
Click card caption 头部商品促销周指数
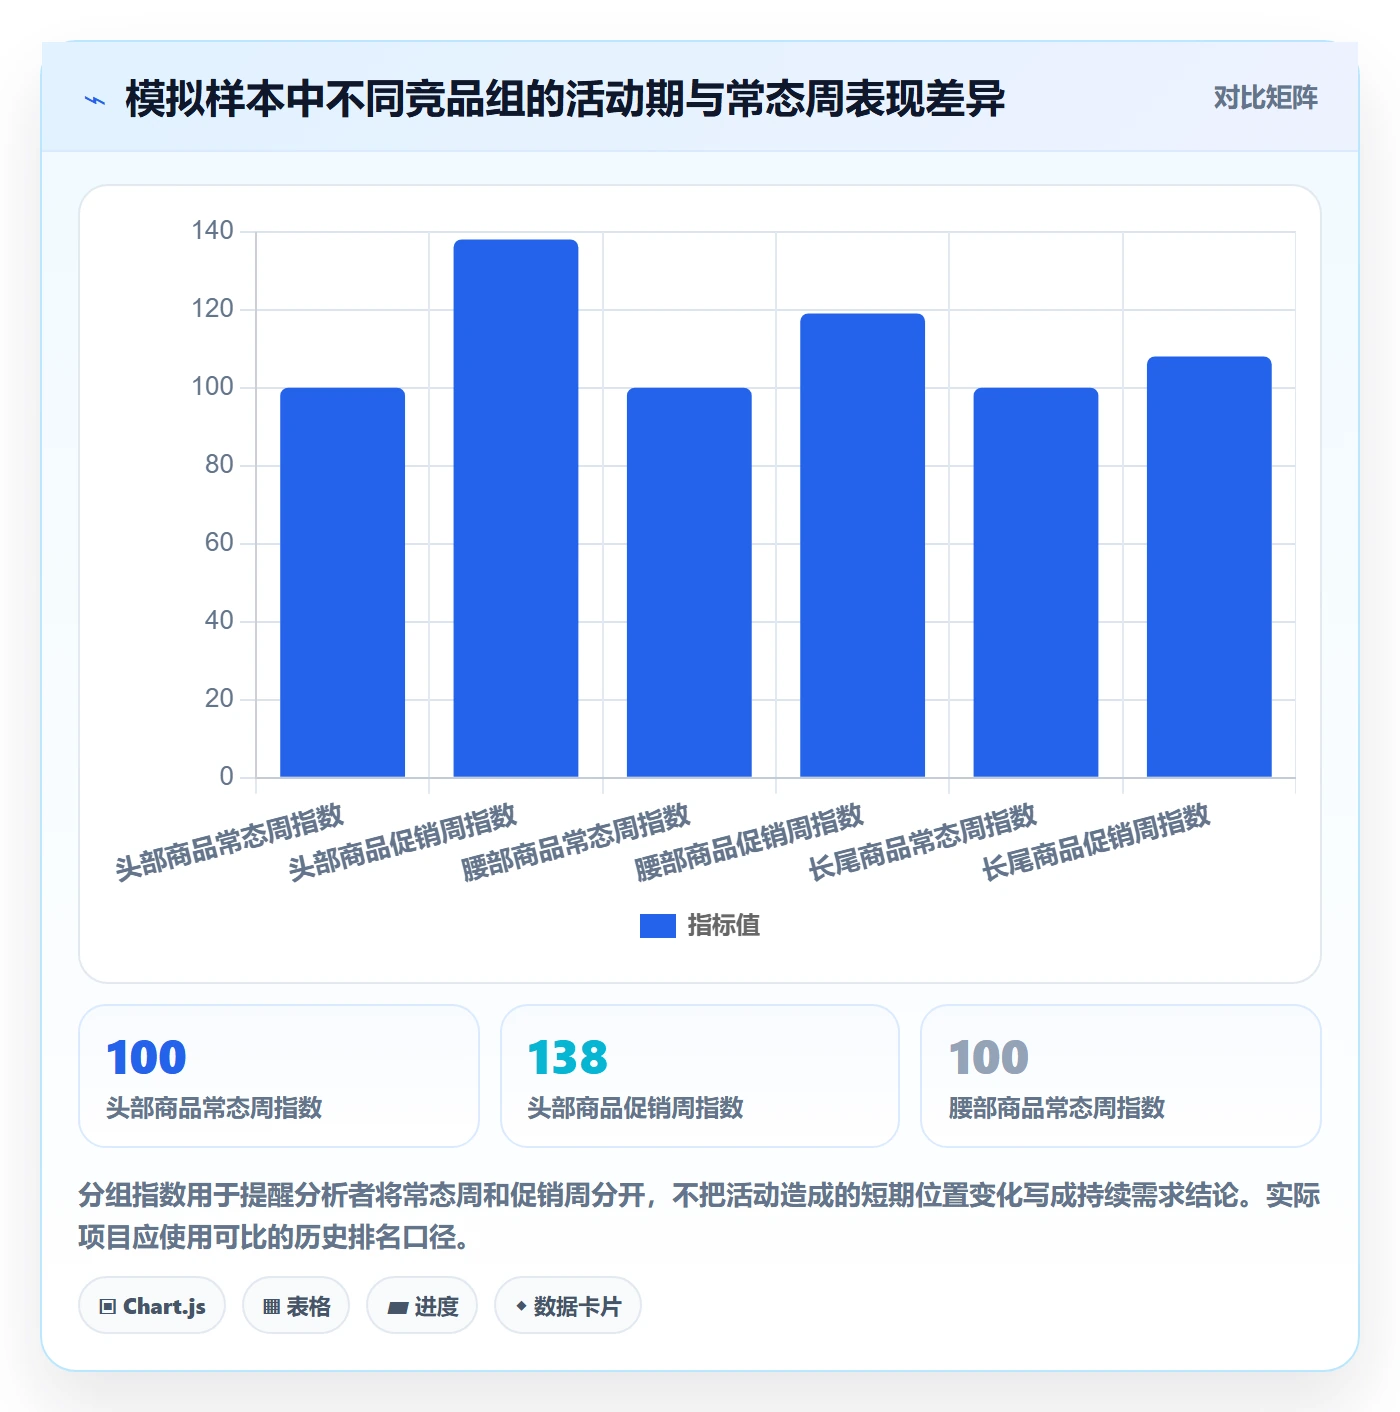point(635,1108)
